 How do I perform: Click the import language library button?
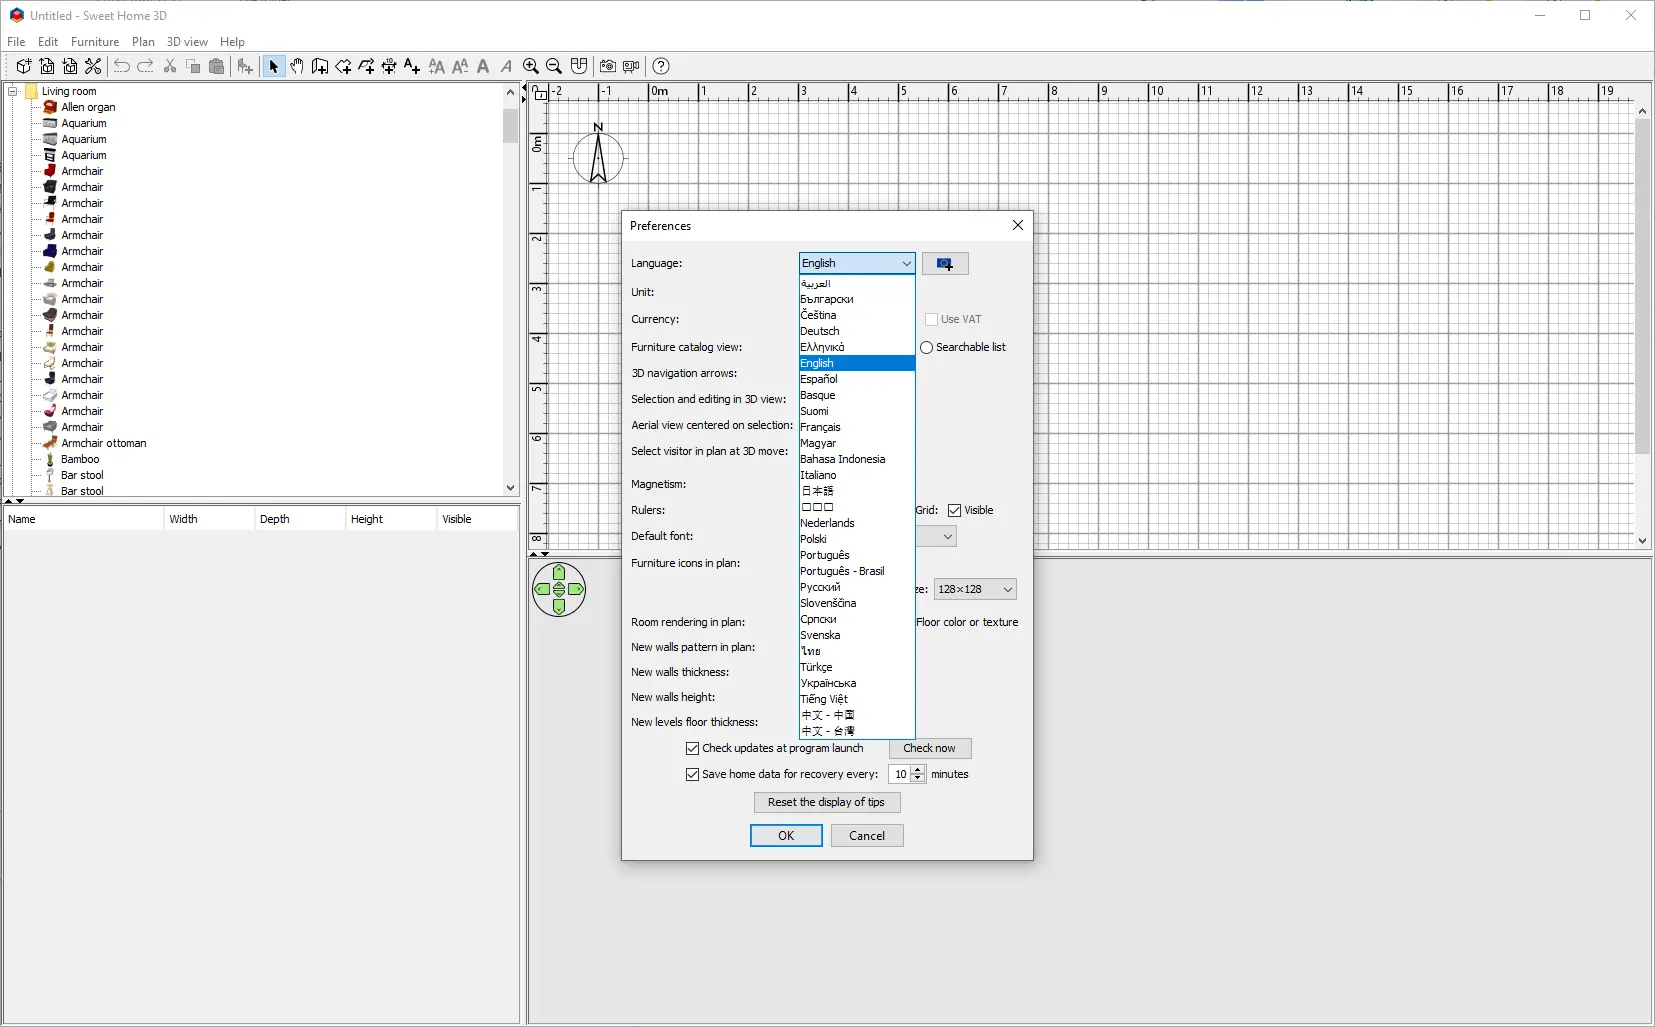pyautogui.click(x=945, y=264)
